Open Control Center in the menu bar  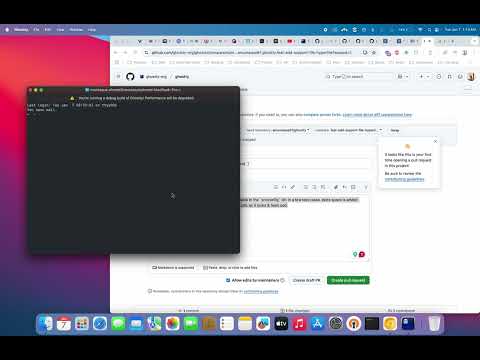(x=436, y=30)
